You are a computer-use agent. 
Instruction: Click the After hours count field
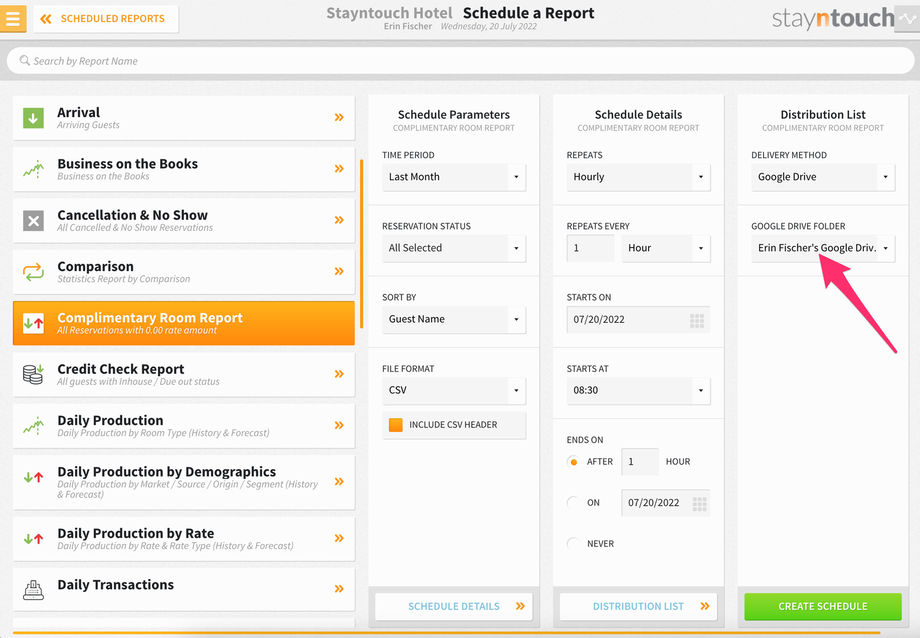(640, 462)
